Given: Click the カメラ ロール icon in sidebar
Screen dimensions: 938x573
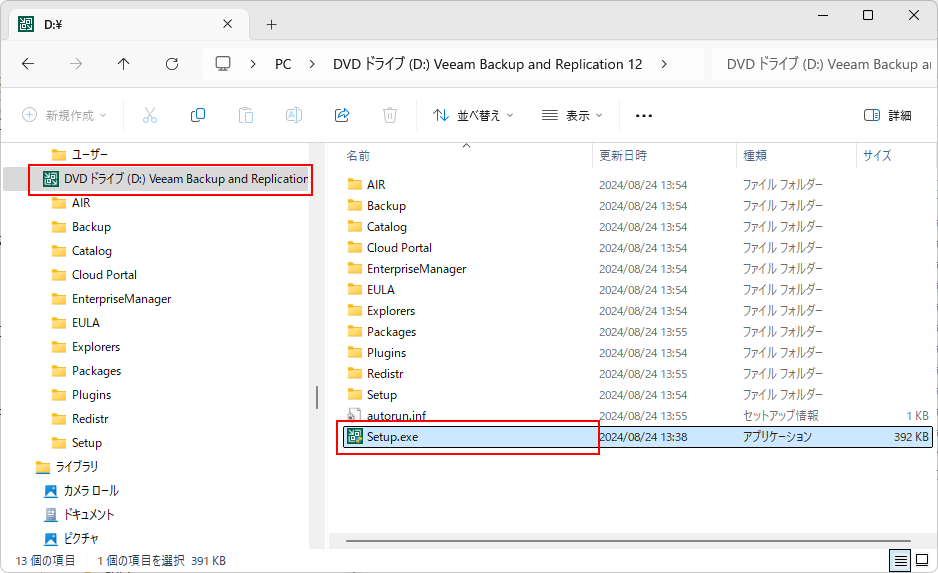Looking at the screenshot, I should coord(51,491).
